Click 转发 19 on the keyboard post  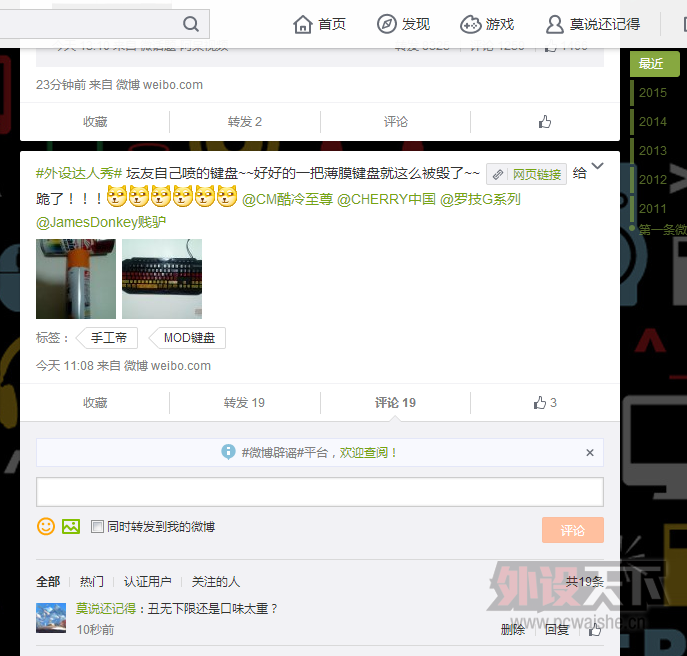point(244,403)
